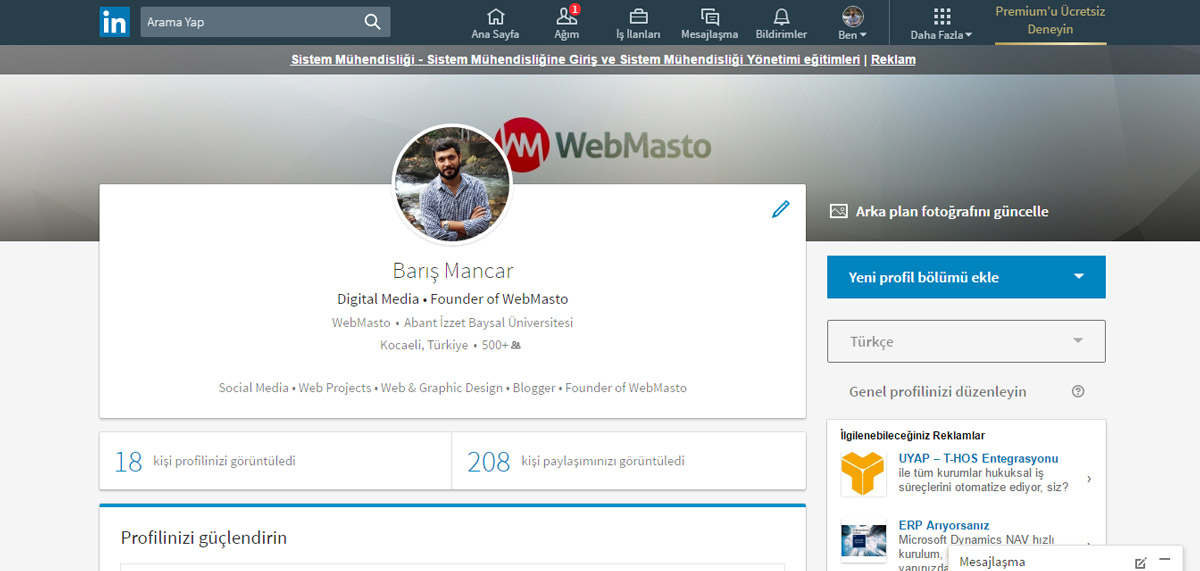Expand the Yeni profil bölümü arrow

1078,277
